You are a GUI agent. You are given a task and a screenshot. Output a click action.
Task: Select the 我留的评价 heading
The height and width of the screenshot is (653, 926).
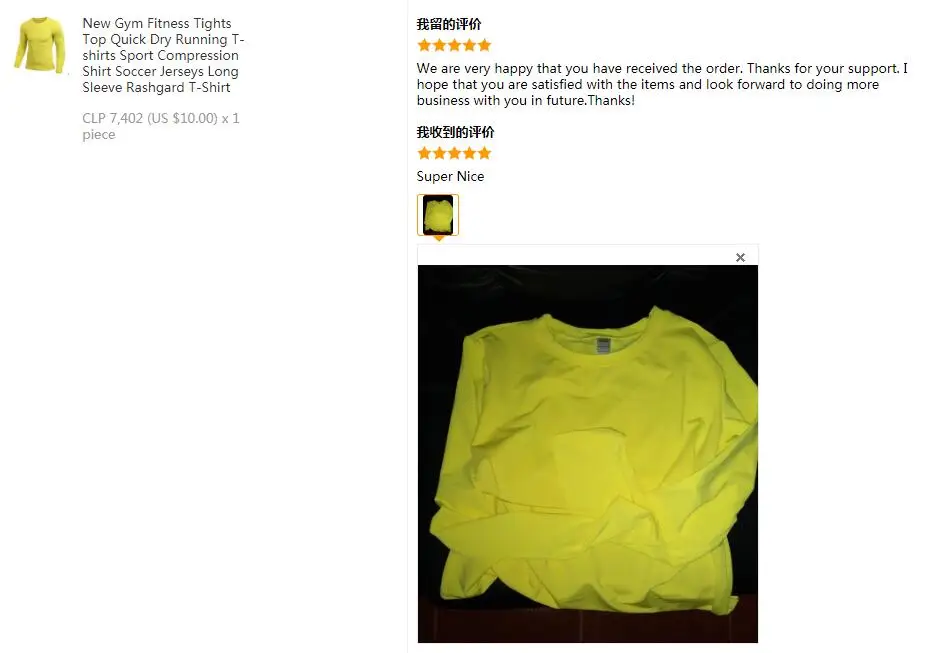(x=449, y=24)
